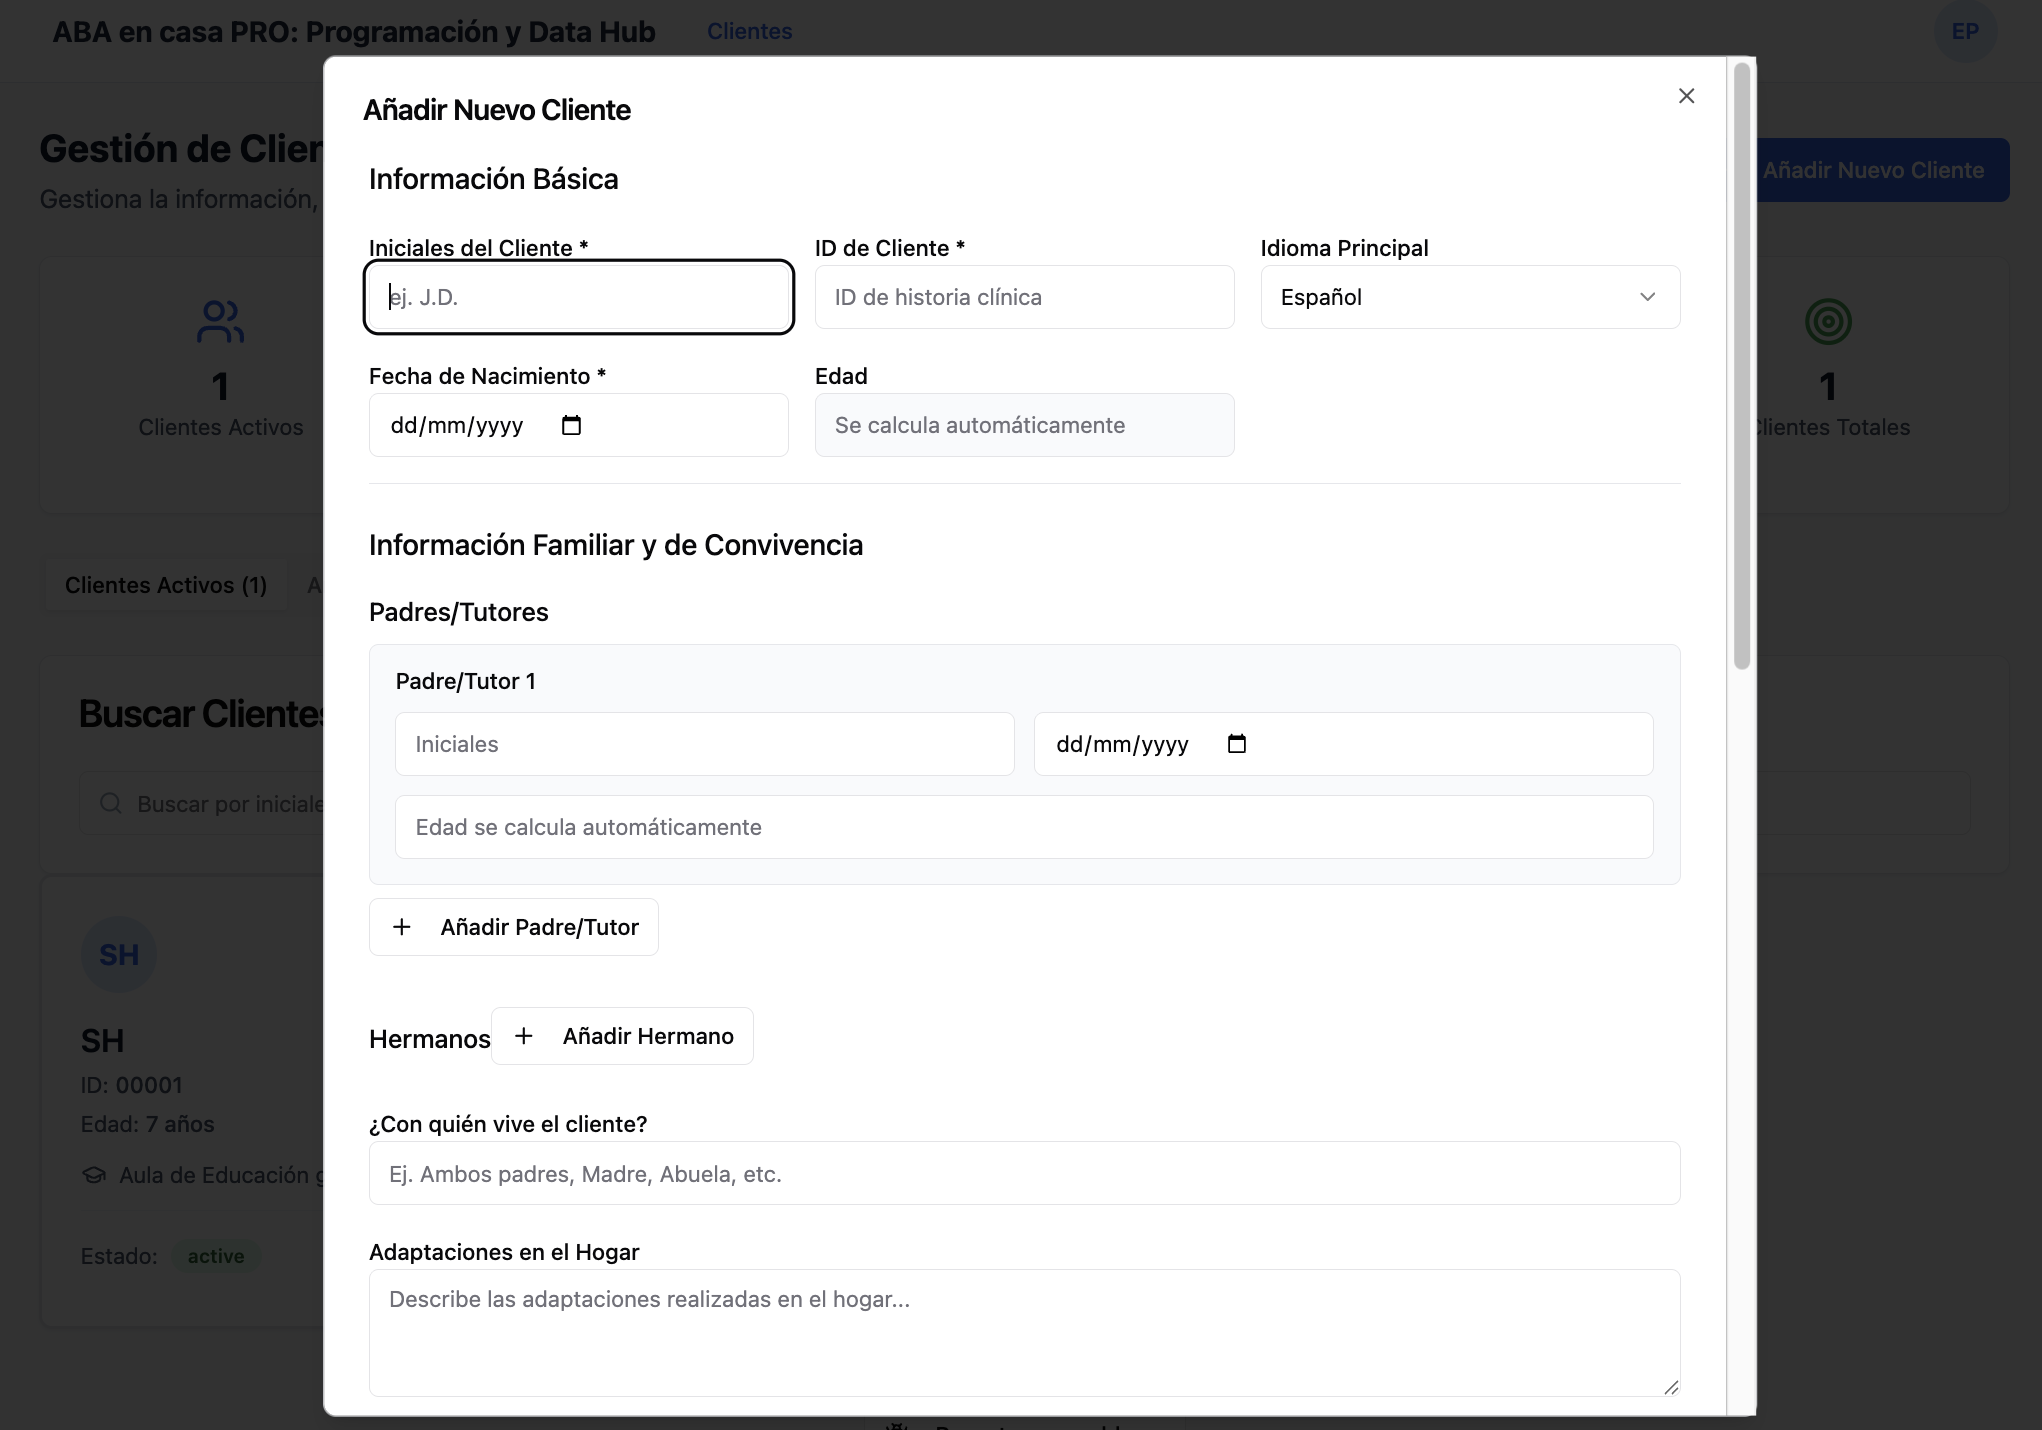Screen dimensions: 2042x1430
Task: Click the green target Clientes Totales icon
Action: point(1828,322)
